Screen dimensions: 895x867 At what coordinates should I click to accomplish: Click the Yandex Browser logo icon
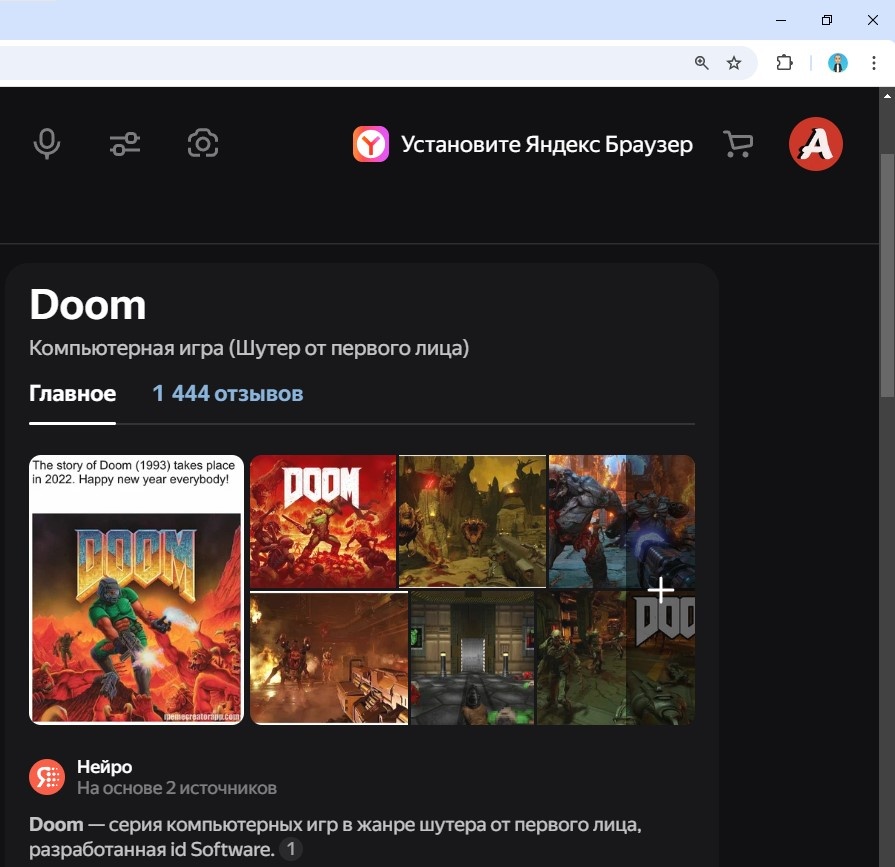click(x=371, y=144)
